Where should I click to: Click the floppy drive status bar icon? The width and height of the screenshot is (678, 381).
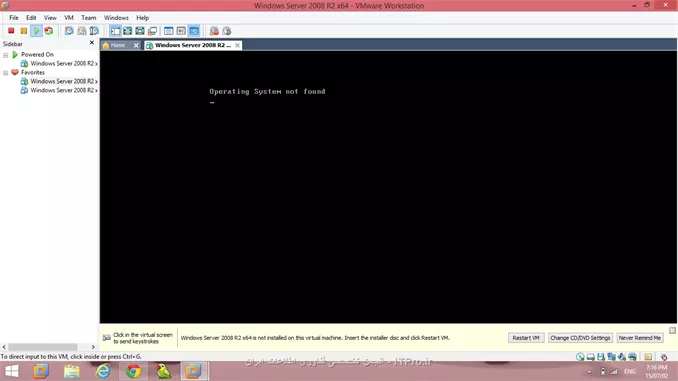[601, 357]
